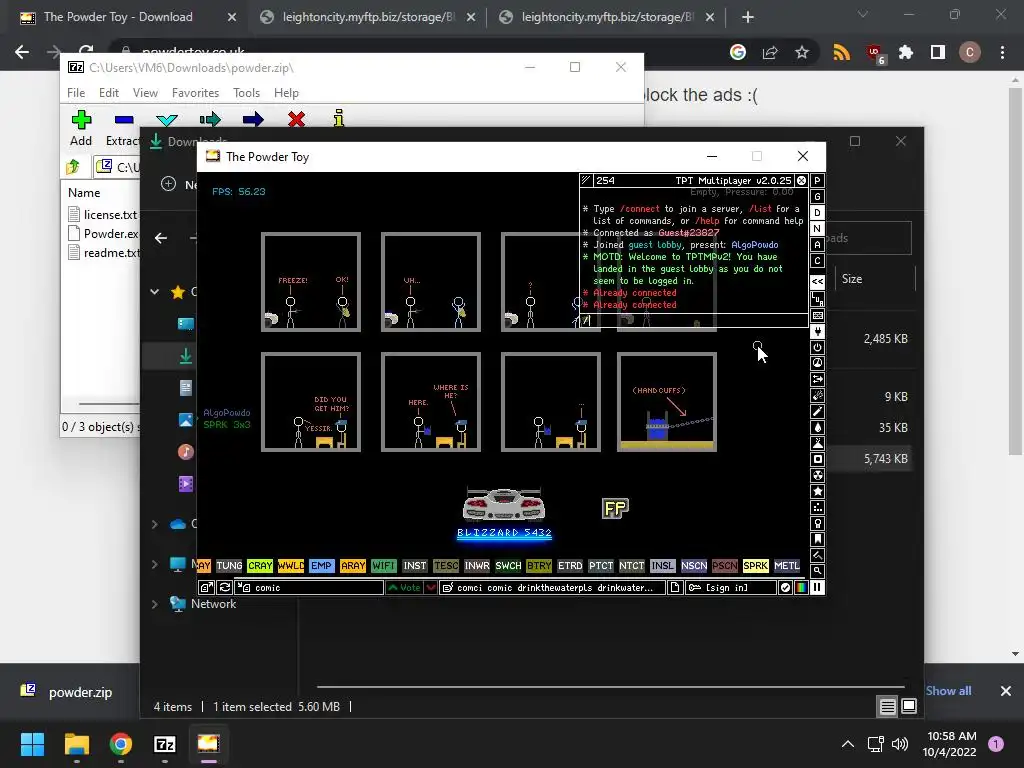Open the File menu in 7-Zip
Viewport: 1024px width, 768px height.
pyautogui.click(x=76, y=93)
